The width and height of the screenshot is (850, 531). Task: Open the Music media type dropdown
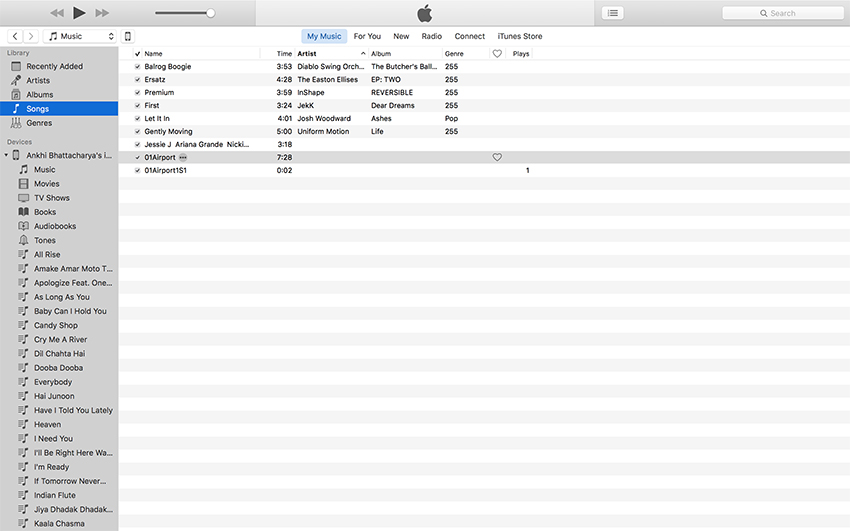[x=82, y=36]
